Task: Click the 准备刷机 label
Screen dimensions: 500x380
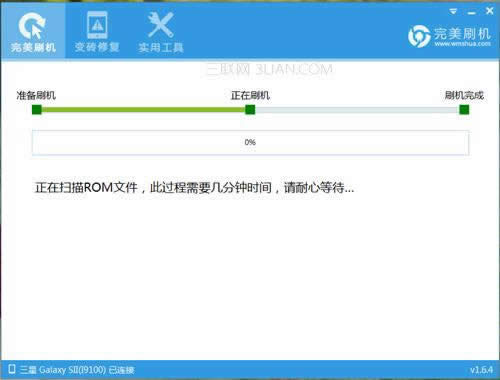Action: (x=36, y=95)
